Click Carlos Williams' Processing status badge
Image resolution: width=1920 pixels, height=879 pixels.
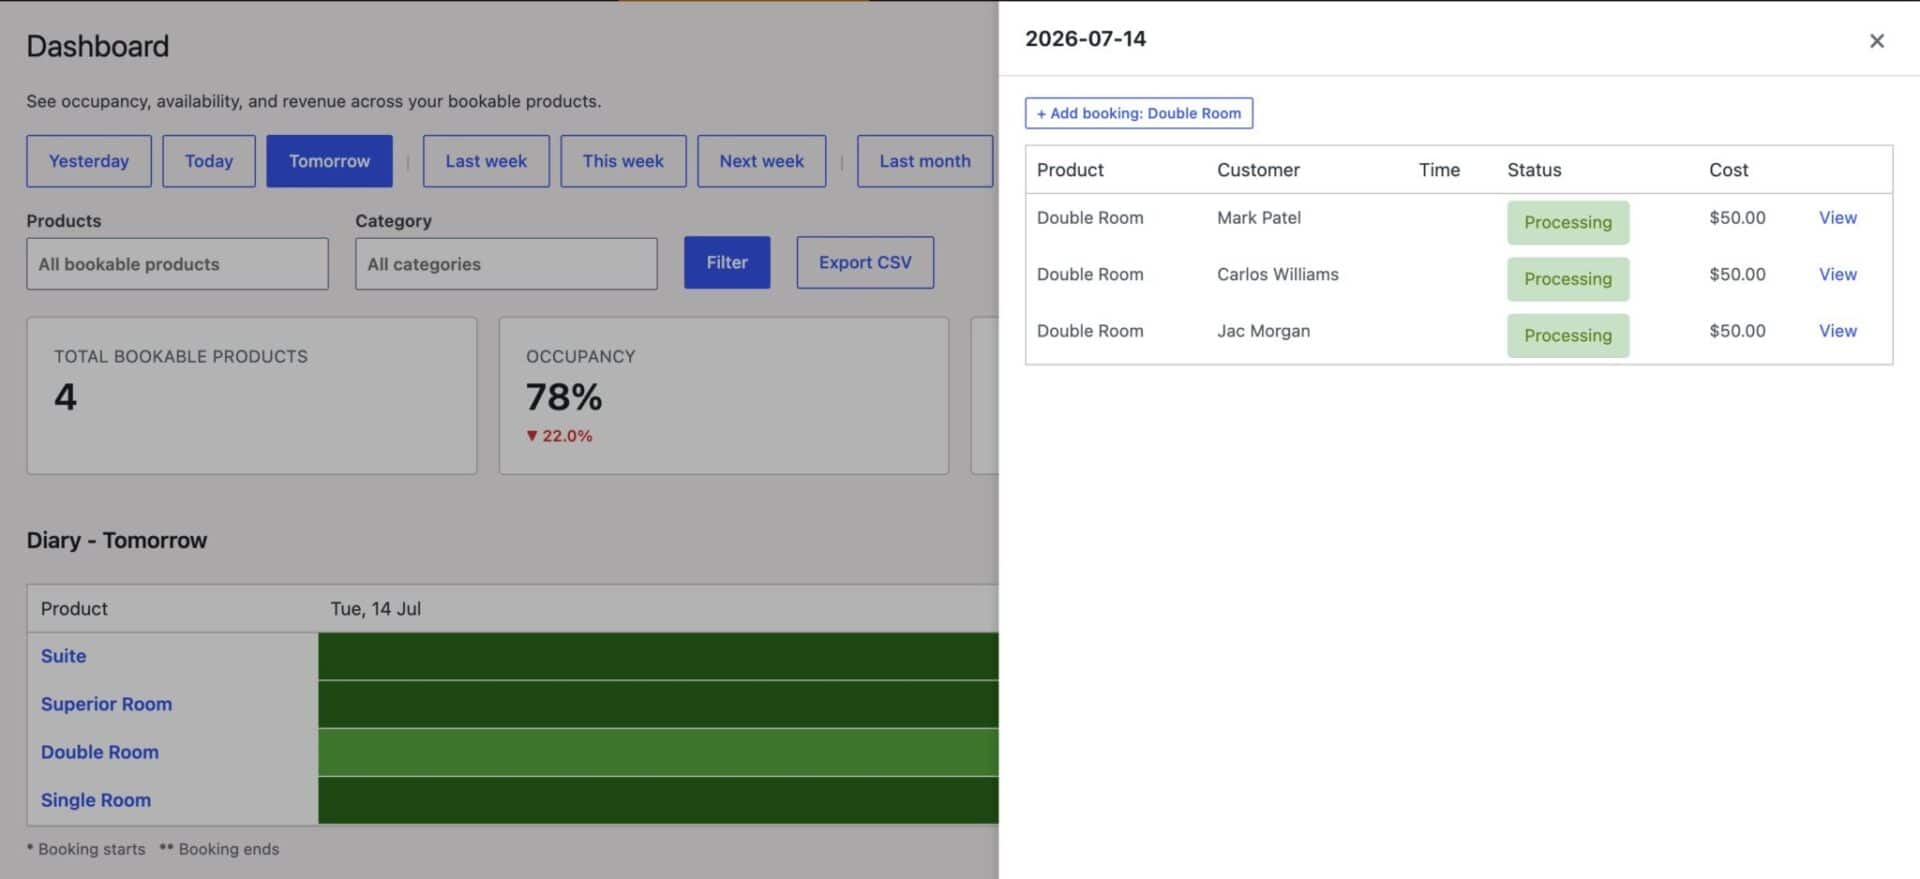click(1568, 279)
